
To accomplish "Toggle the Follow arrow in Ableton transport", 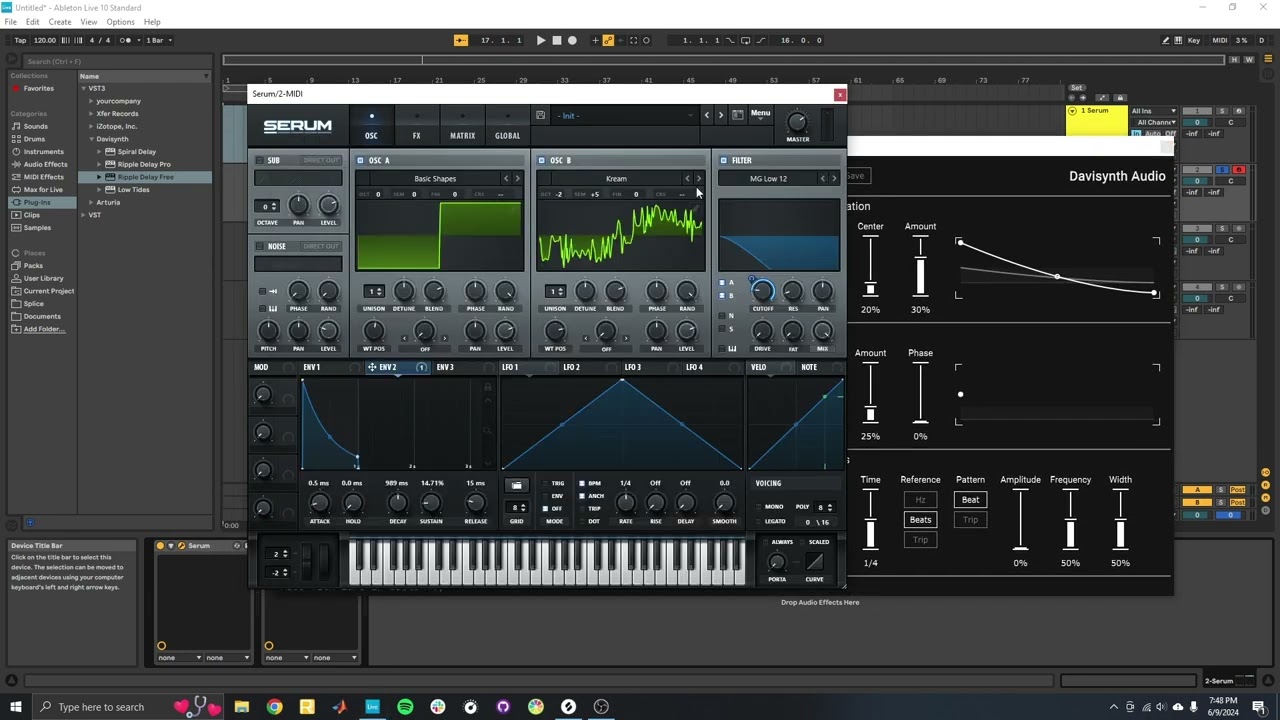I will 461,40.
